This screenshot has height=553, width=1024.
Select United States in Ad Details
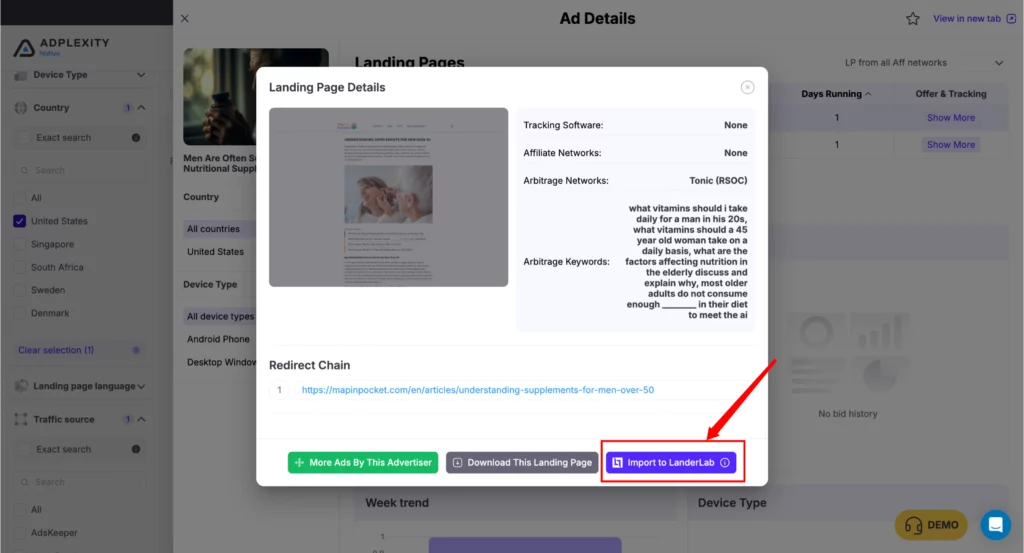216,252
